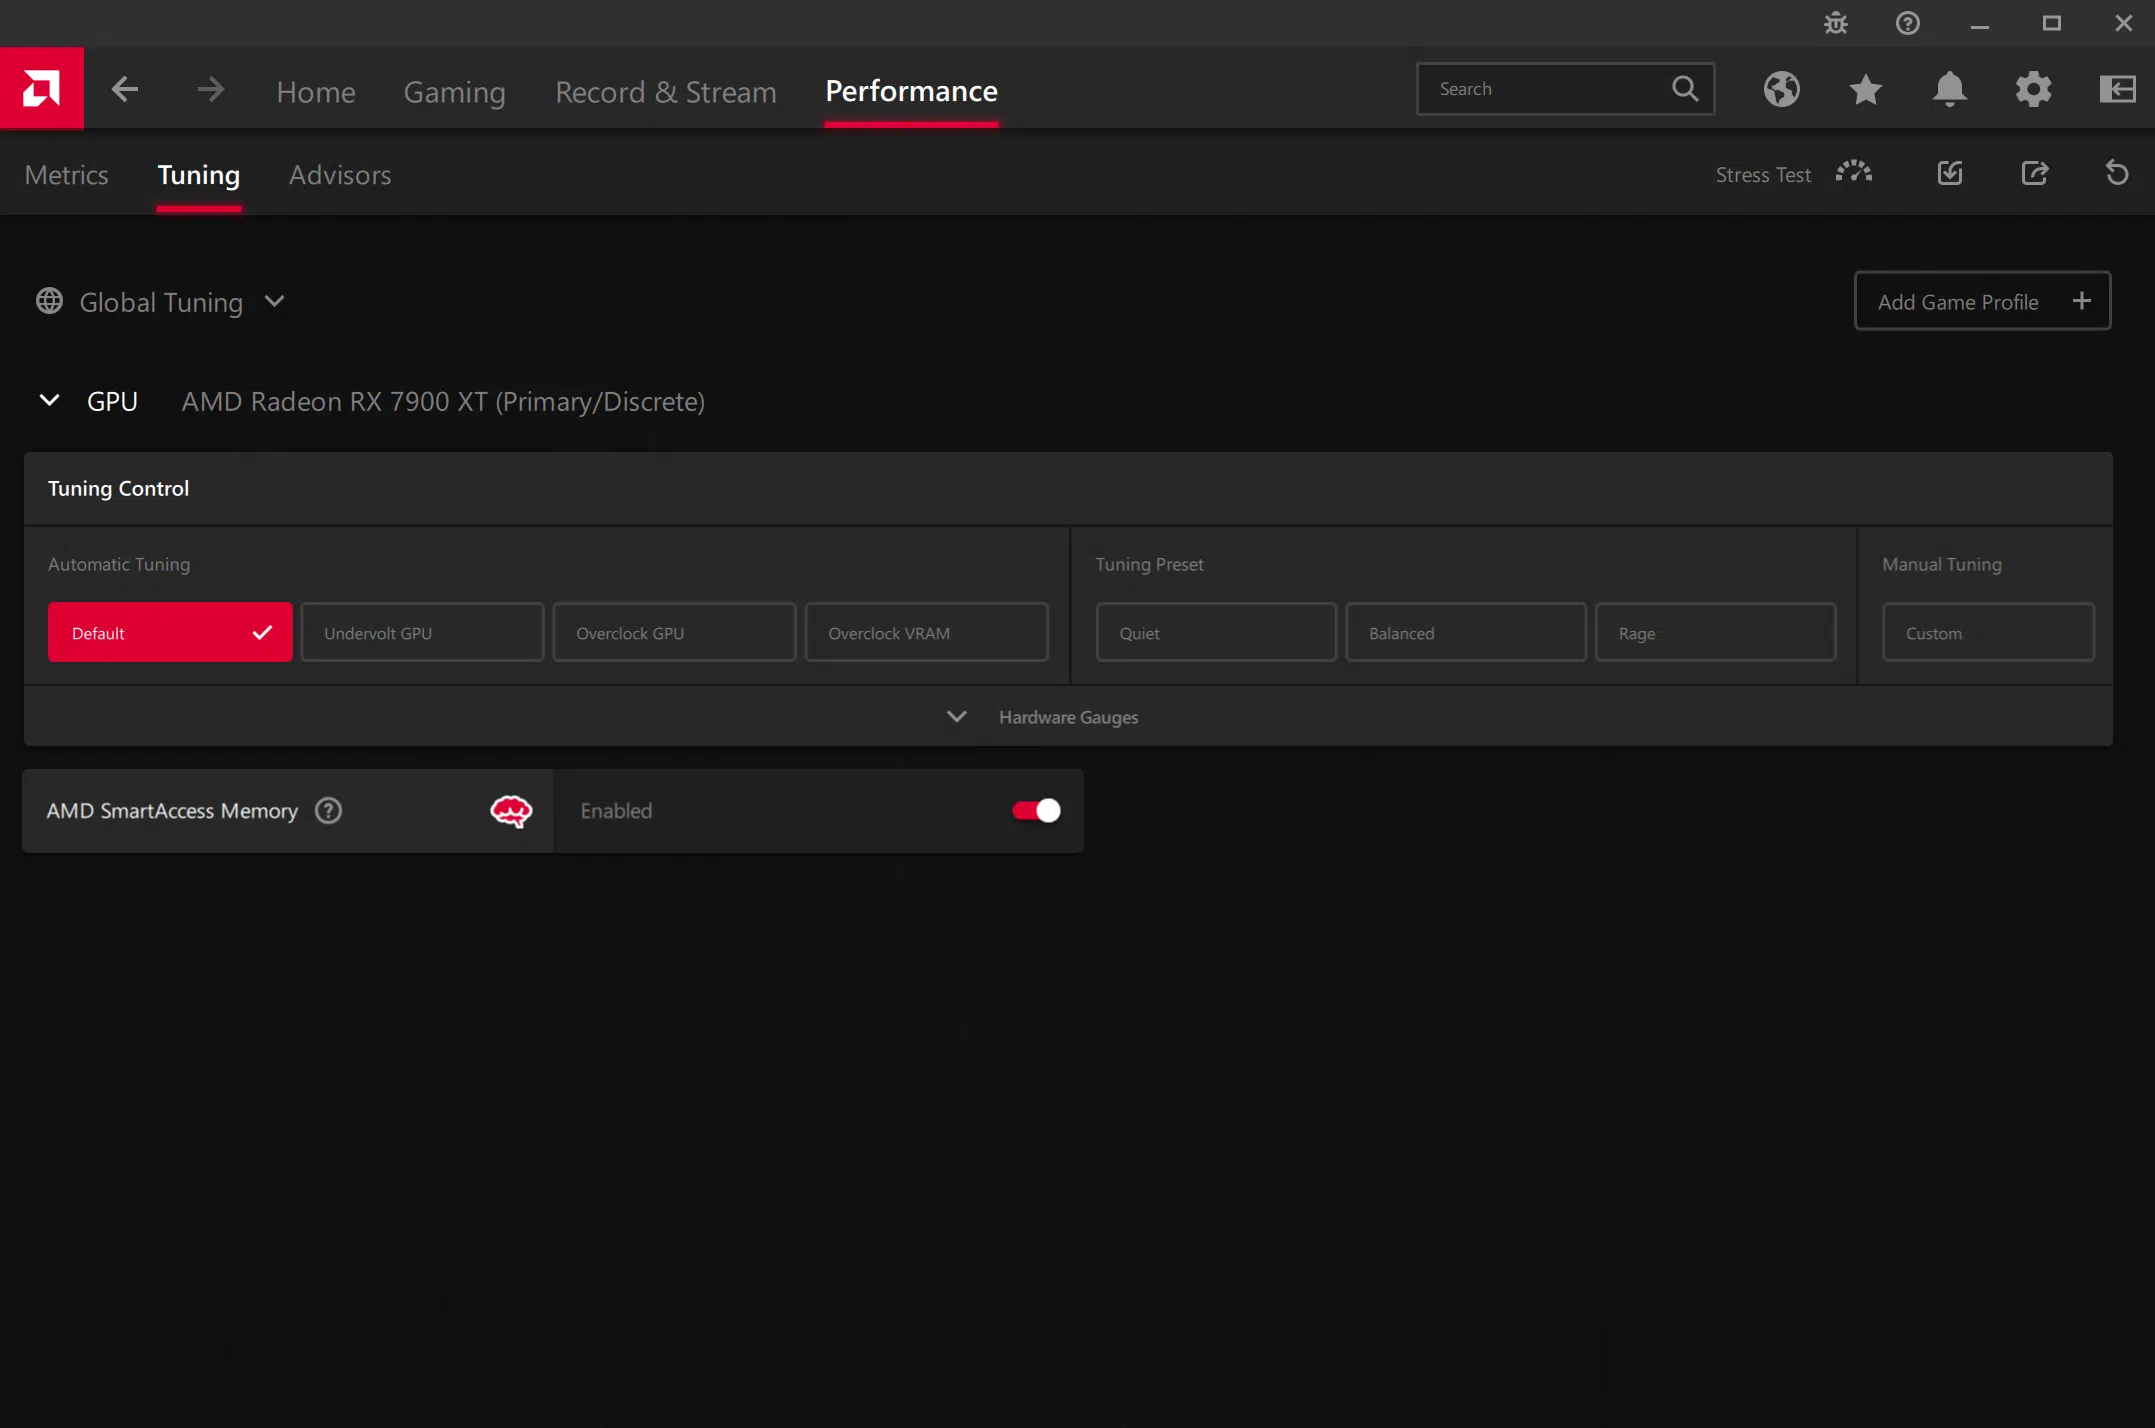This screenshot has width=2155, height=1428.
Task: Open favorites star icon
Action: pyautogui.click(x=1866, y=89)
